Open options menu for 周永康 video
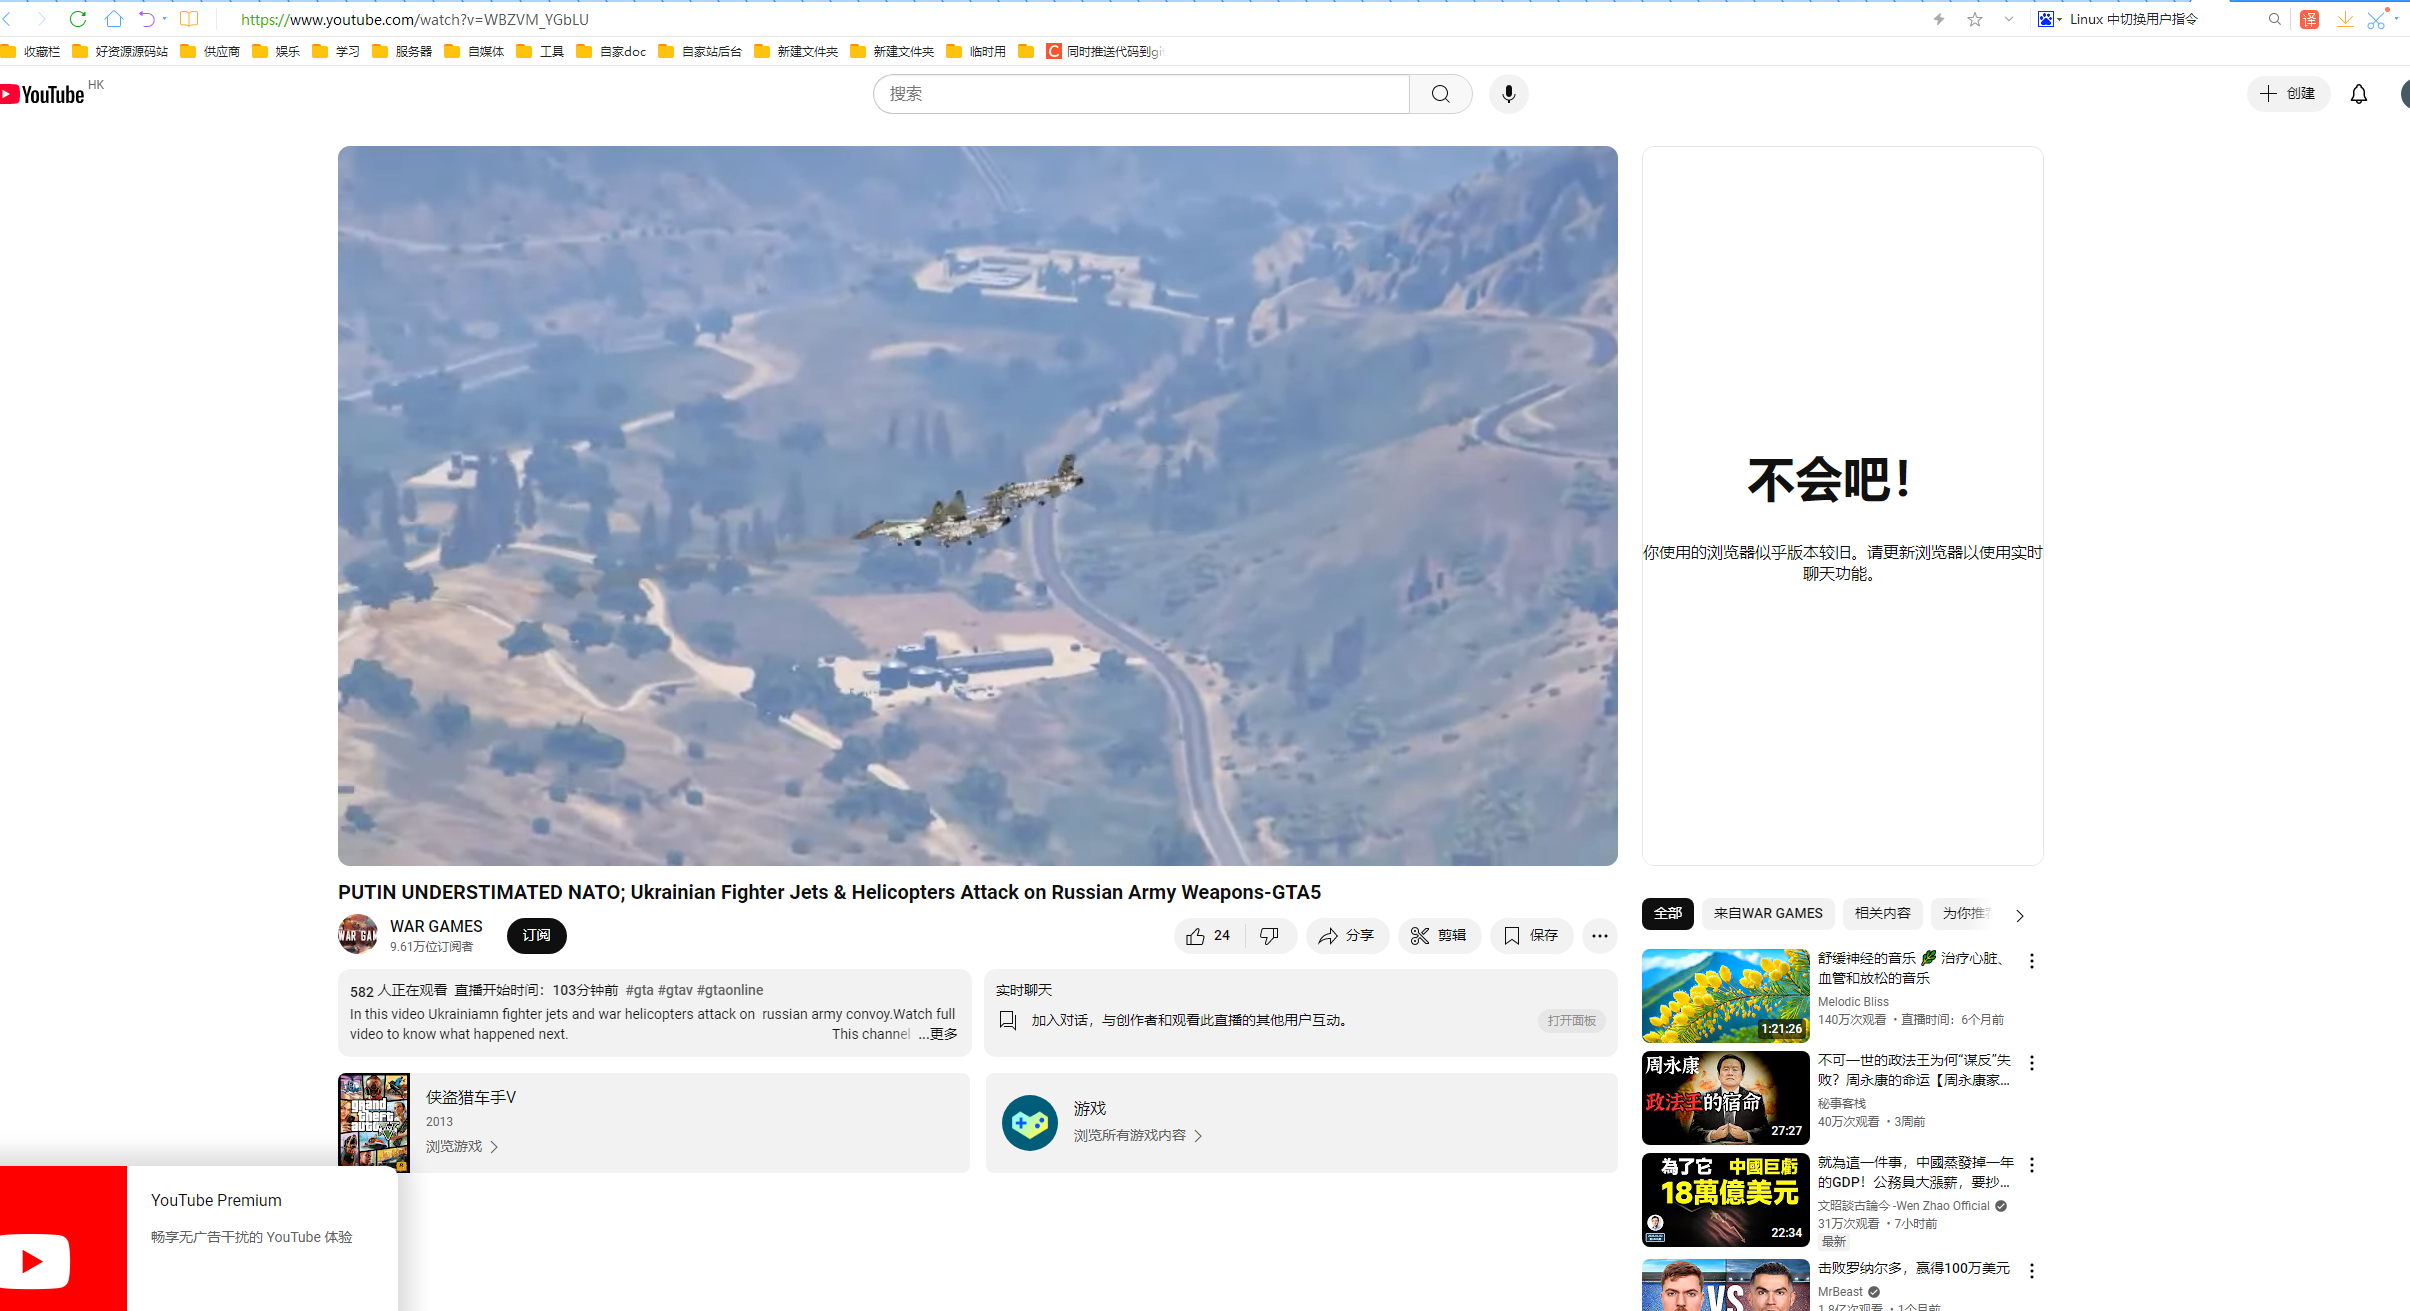Image resolution: width=2410 pixels, height=1311 pixels. (2031, 1063)
